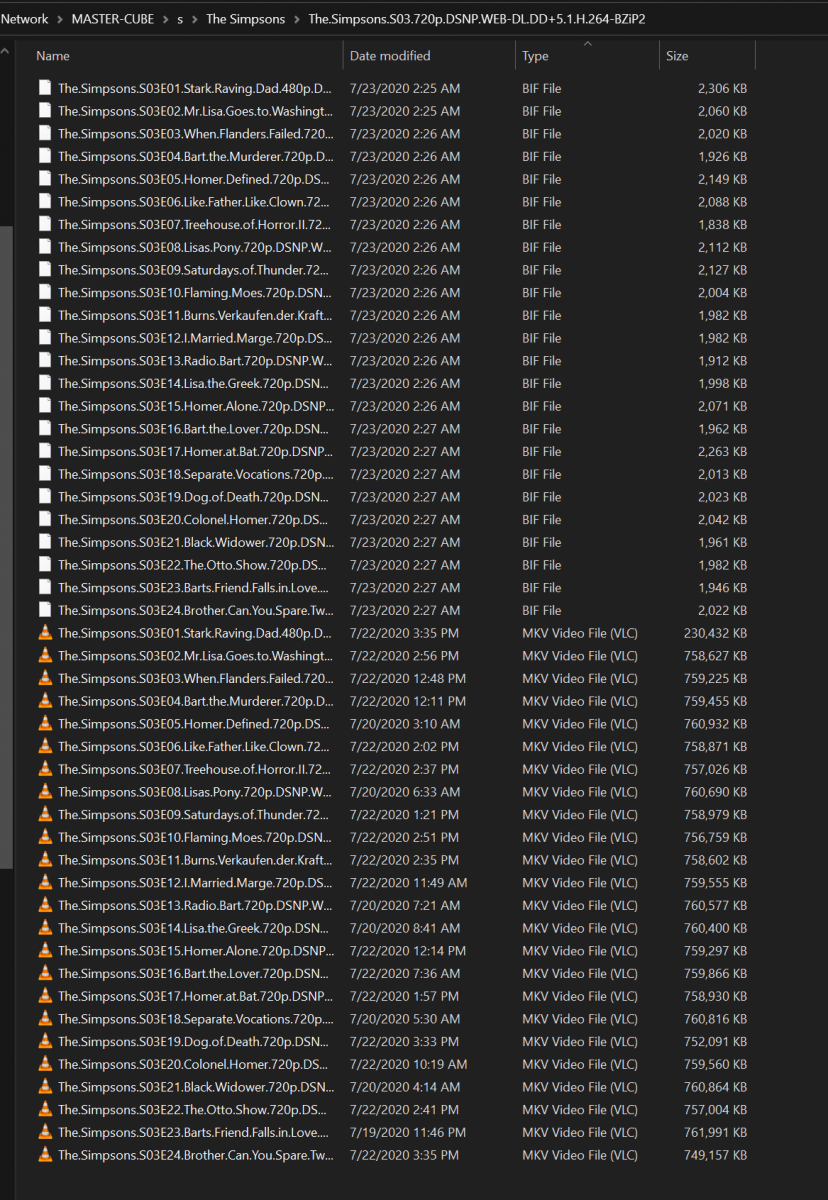Select S03E13 Radio Bart MKV file name
The width and height of the screenshot is (828, 1200).
[195, 905]
